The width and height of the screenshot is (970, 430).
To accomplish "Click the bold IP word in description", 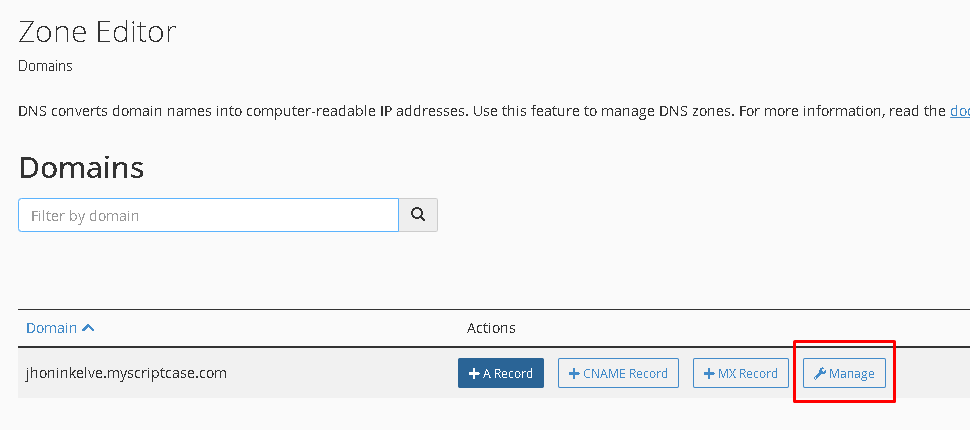I will click(x=384, y=111).
